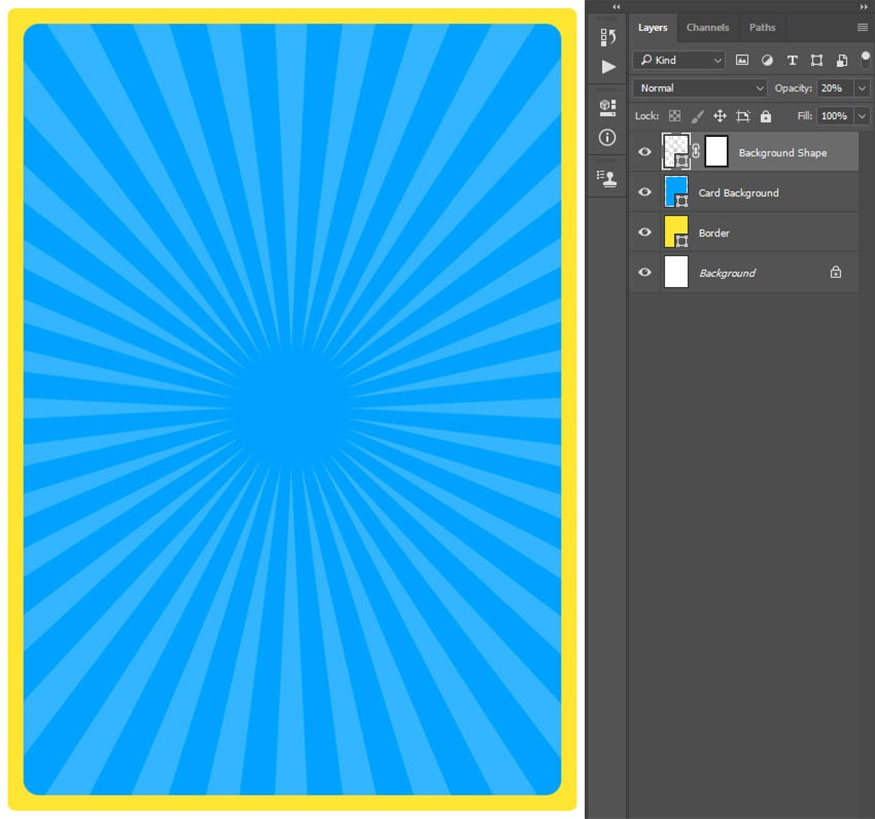Open the Info panel icon
Image resolution: width=875 pixels, height=819 pixels.
(x=608, y=137)
